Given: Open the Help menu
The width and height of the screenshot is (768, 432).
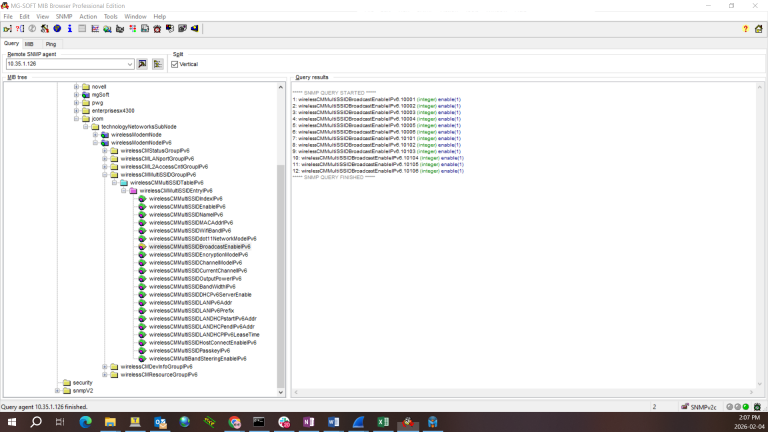Looking at the screenshot, I should click(160, 16).
